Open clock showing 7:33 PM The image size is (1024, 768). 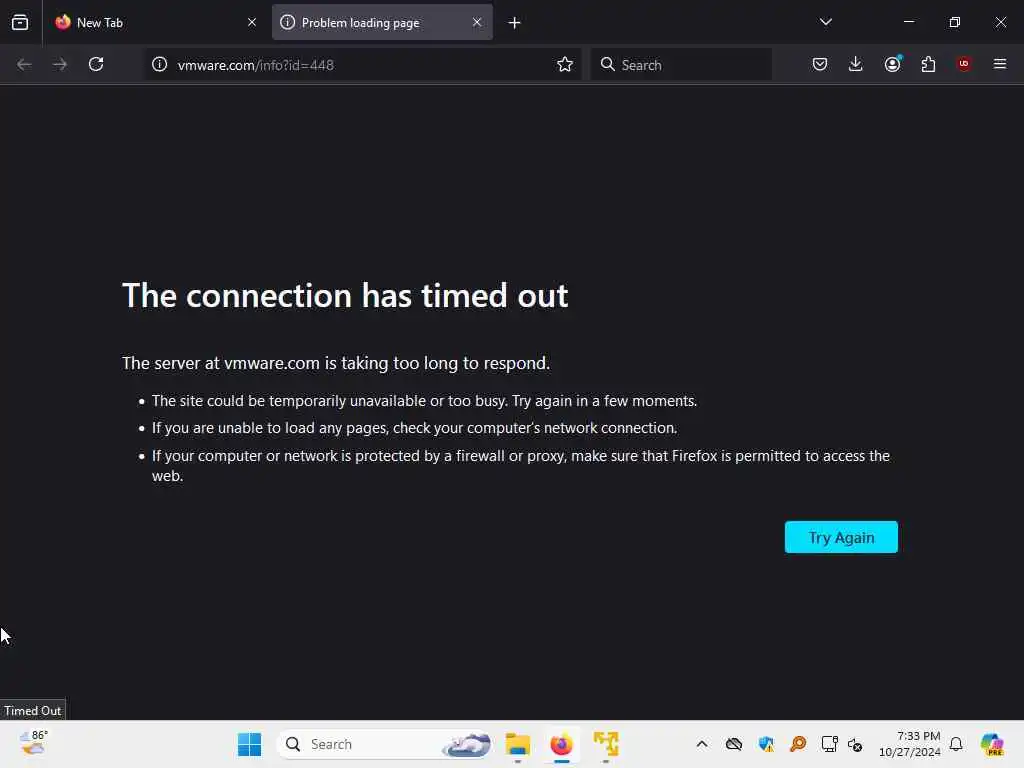click(x=910, y=744)
